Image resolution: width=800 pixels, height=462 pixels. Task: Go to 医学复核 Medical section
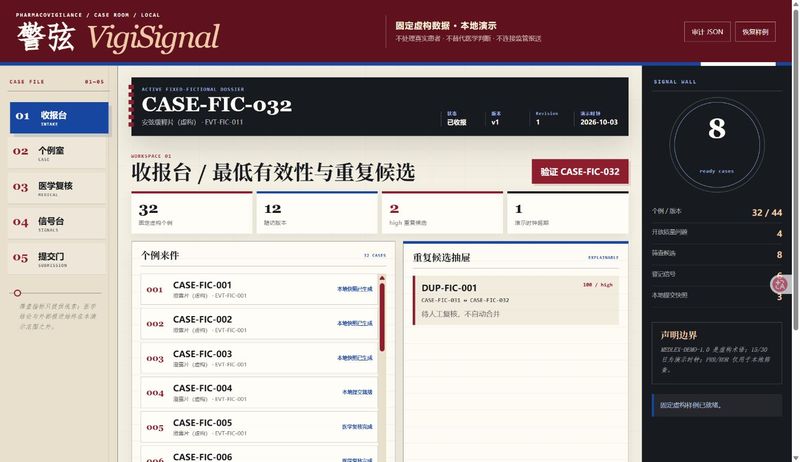pos(57,188)
